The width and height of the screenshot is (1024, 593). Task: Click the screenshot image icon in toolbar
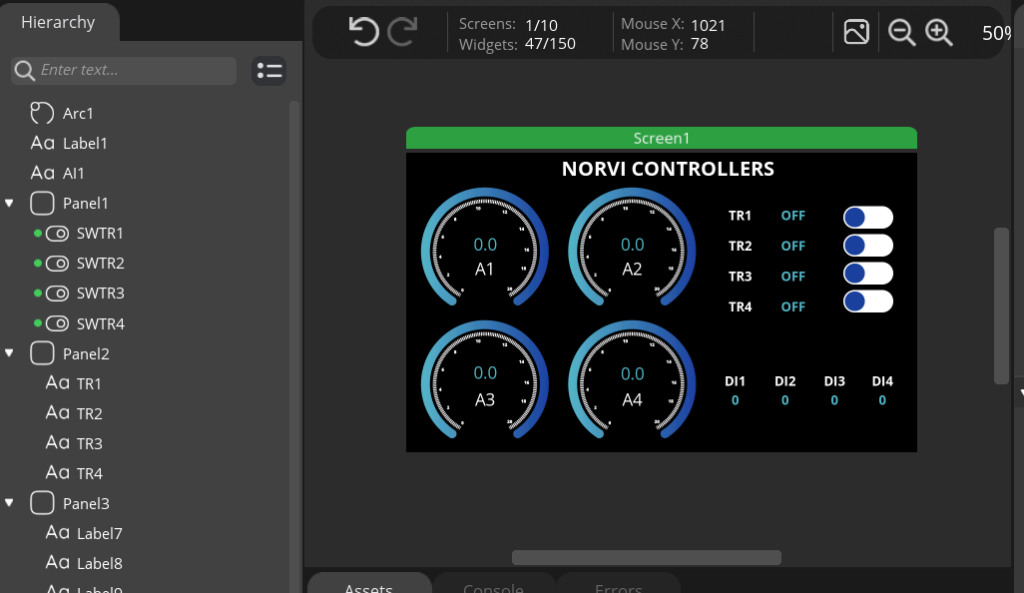point(856,32)
